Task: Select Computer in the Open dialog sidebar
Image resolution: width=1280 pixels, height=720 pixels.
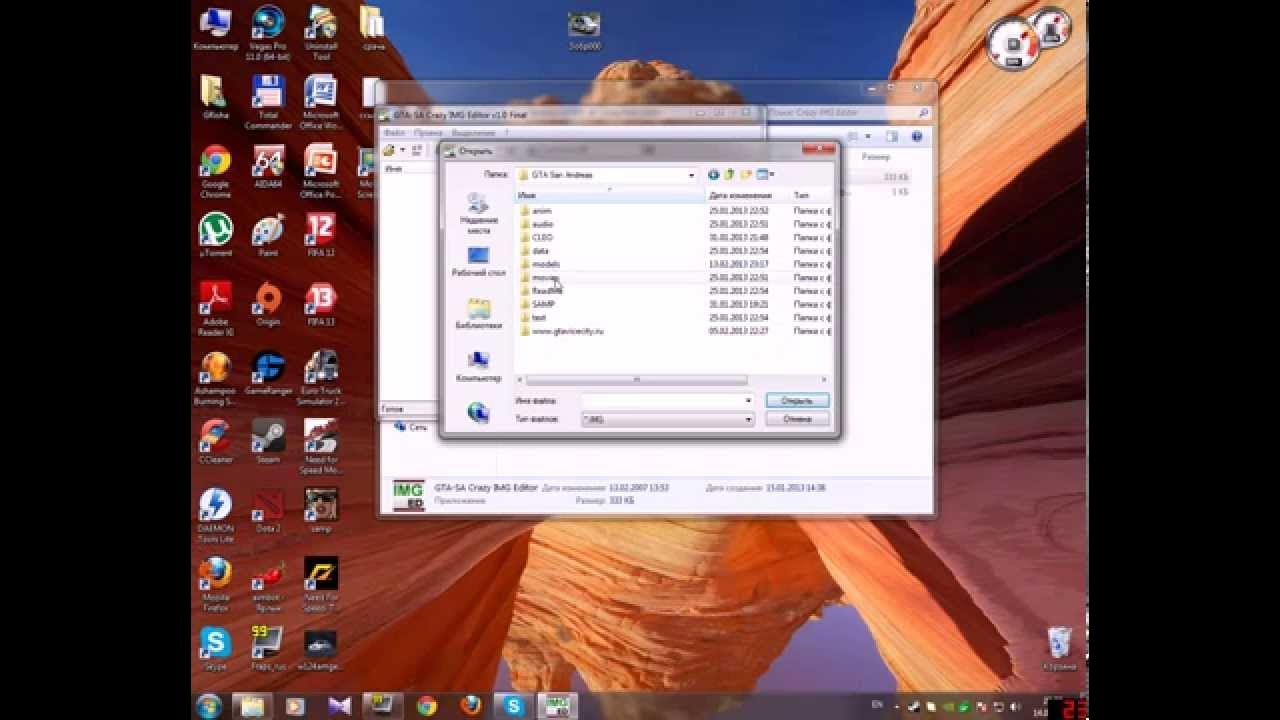Action: [x=478, y=366]
